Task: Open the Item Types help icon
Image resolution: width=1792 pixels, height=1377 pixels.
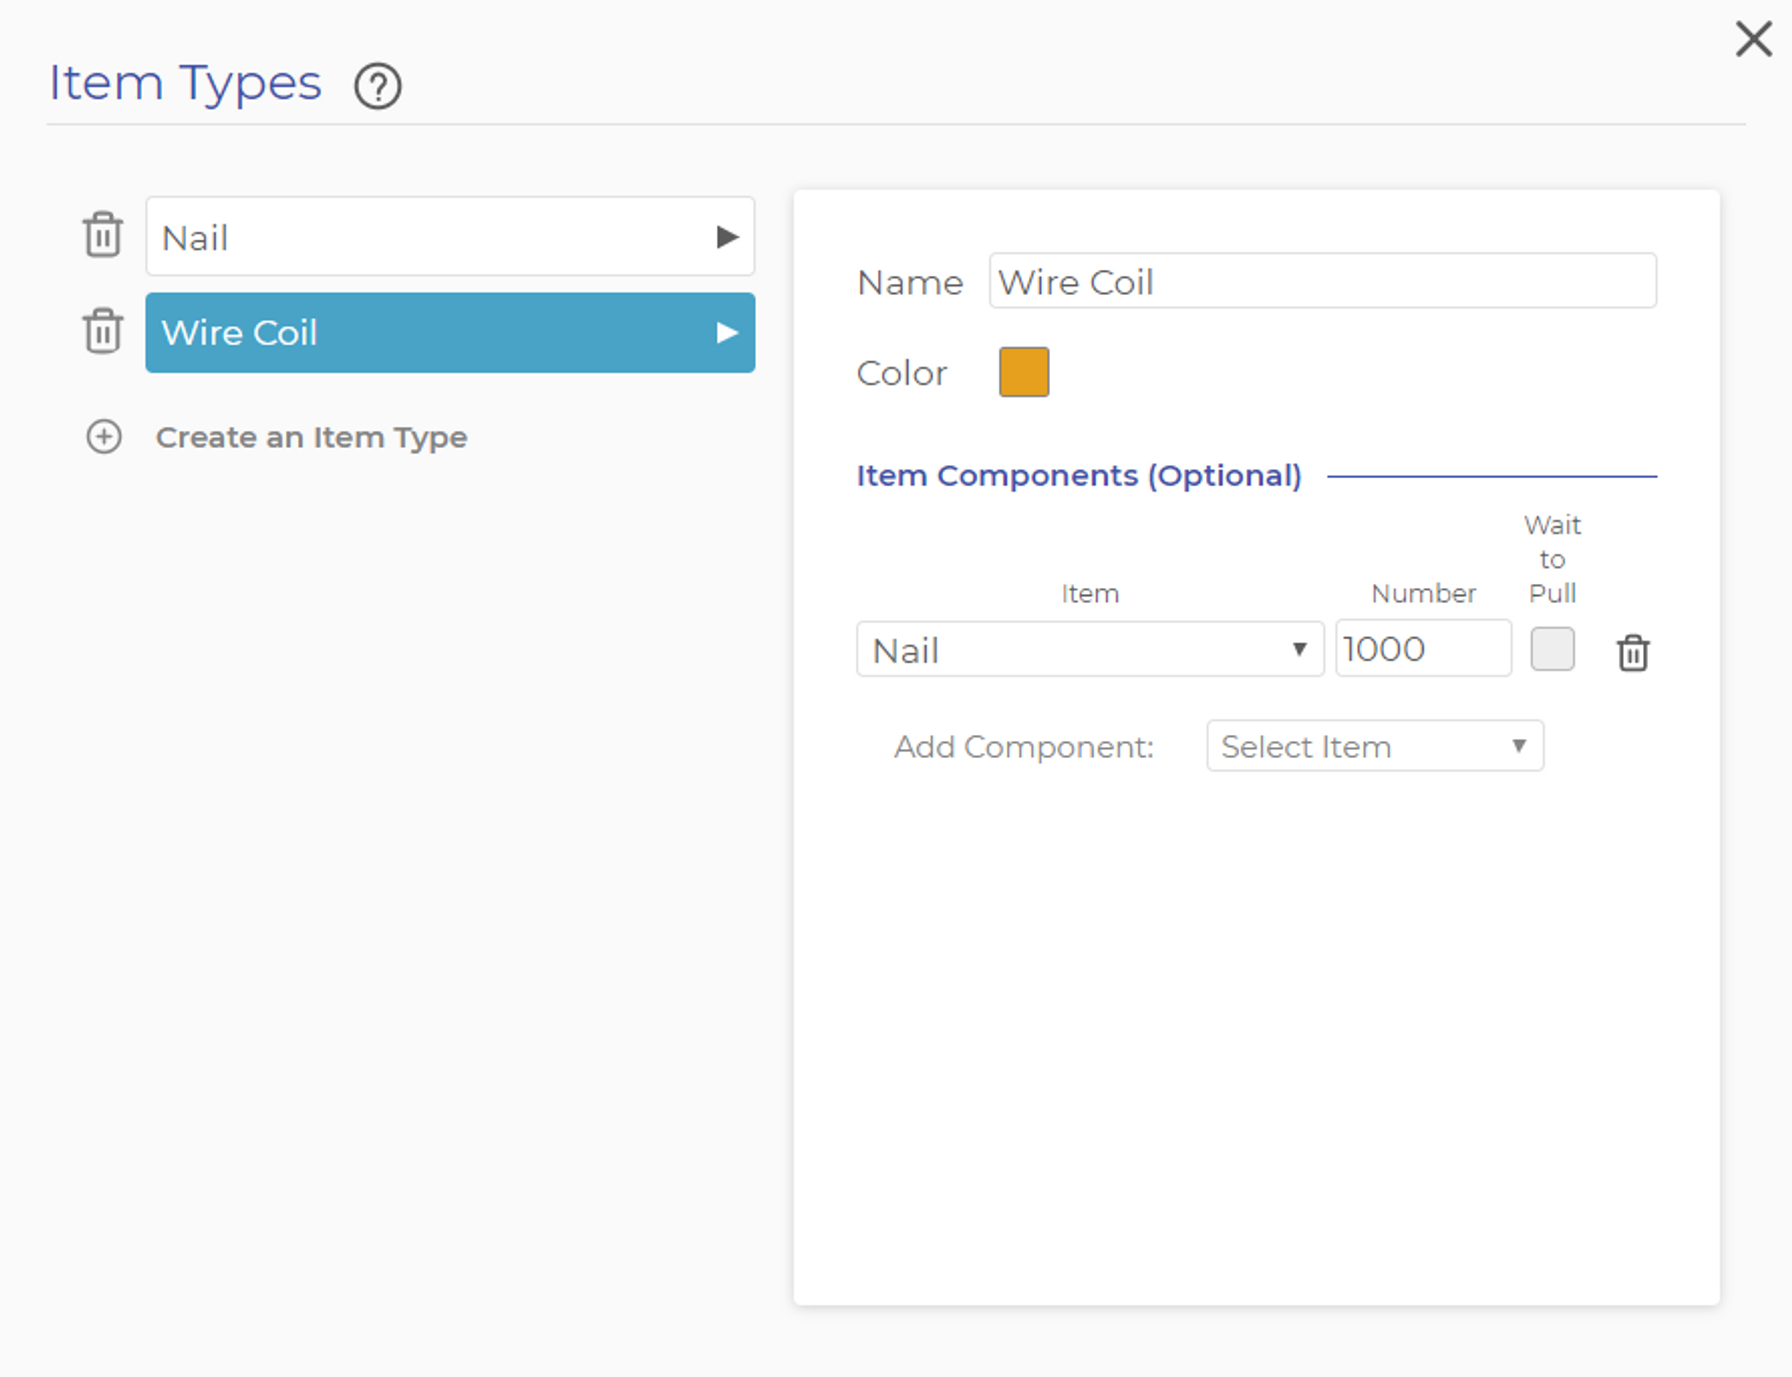Action: [377, 86]
